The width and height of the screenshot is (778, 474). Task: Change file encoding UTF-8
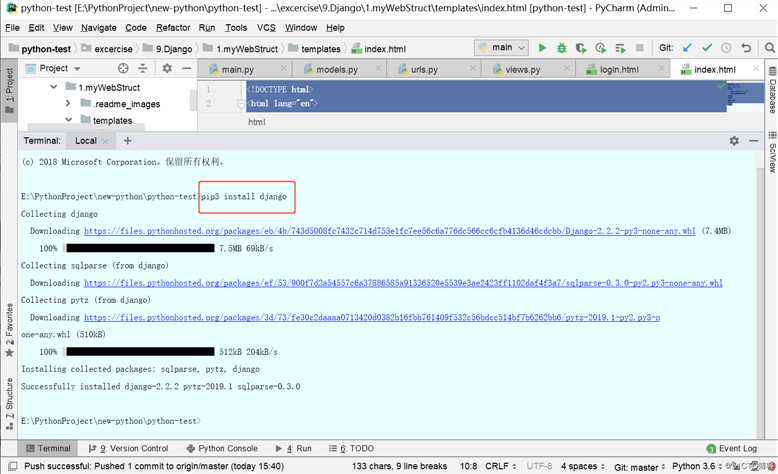click(539, 467)
